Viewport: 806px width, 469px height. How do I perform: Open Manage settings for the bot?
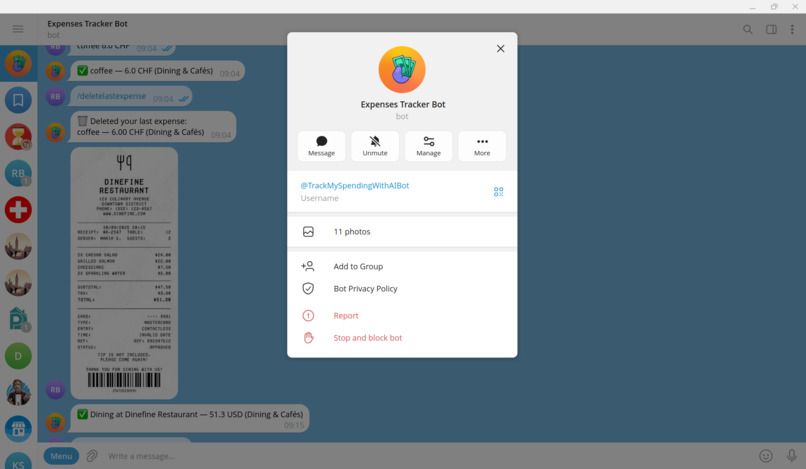click(x=428, y=146)
